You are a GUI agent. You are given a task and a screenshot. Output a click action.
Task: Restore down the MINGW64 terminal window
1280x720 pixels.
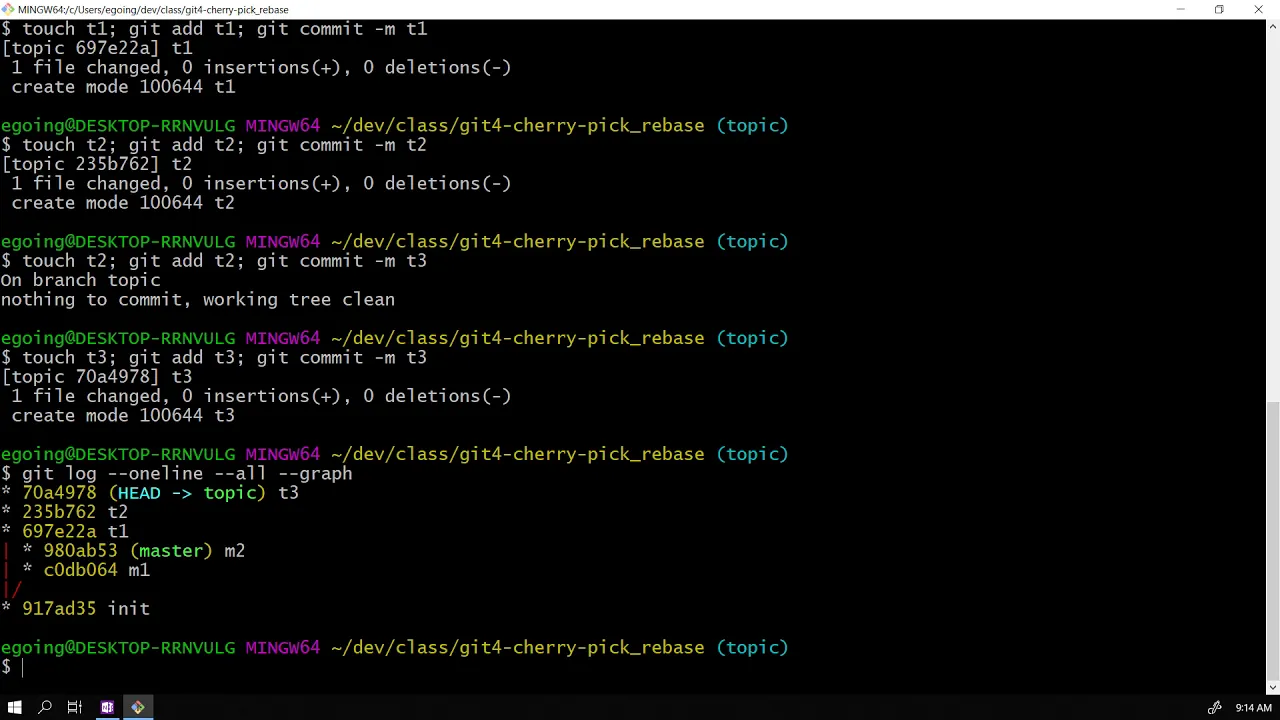[1219, 9]
